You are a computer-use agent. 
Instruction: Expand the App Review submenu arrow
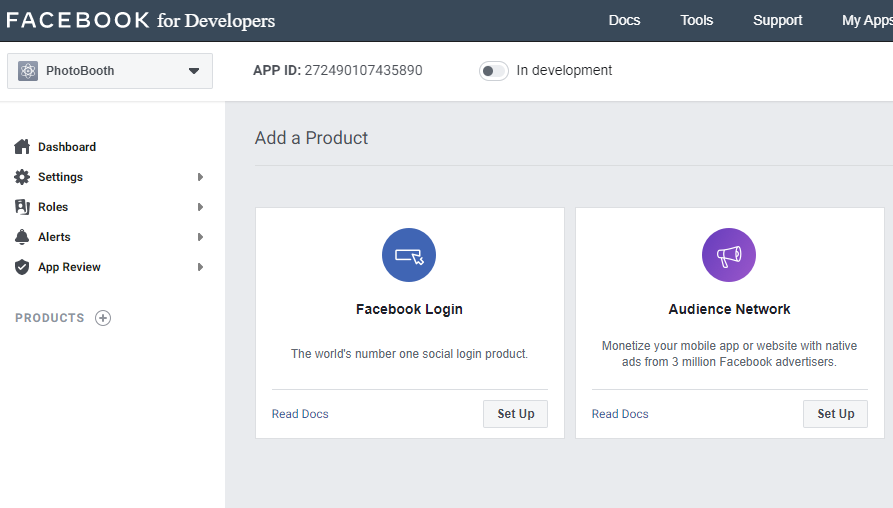click(200, 267)
